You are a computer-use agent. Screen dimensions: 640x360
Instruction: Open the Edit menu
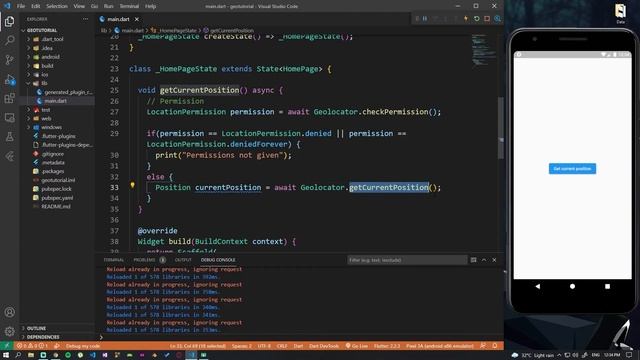coord(36,6)
